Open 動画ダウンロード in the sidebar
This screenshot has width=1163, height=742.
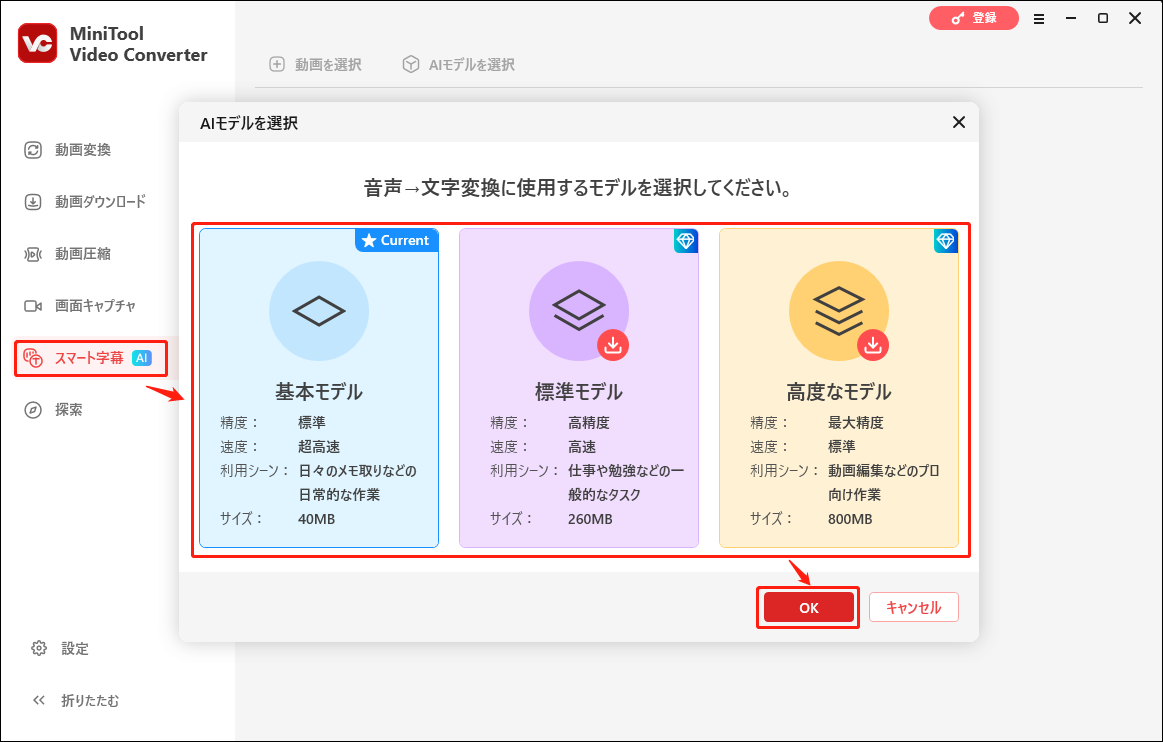(x=85, y=202)
